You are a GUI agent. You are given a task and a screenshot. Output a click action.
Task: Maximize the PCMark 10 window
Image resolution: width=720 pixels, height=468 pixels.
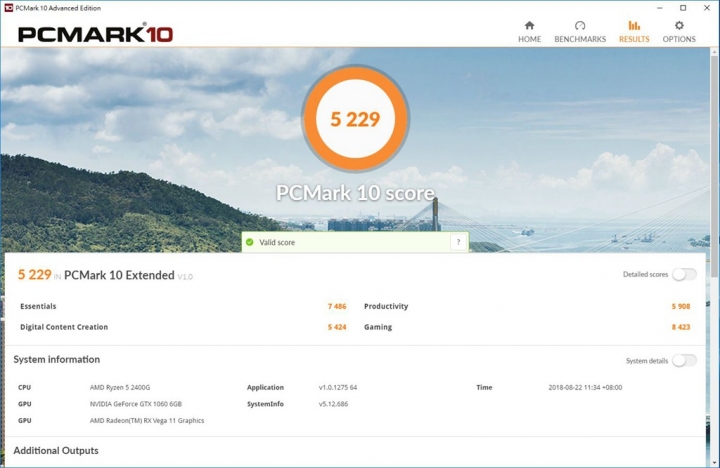683,8
